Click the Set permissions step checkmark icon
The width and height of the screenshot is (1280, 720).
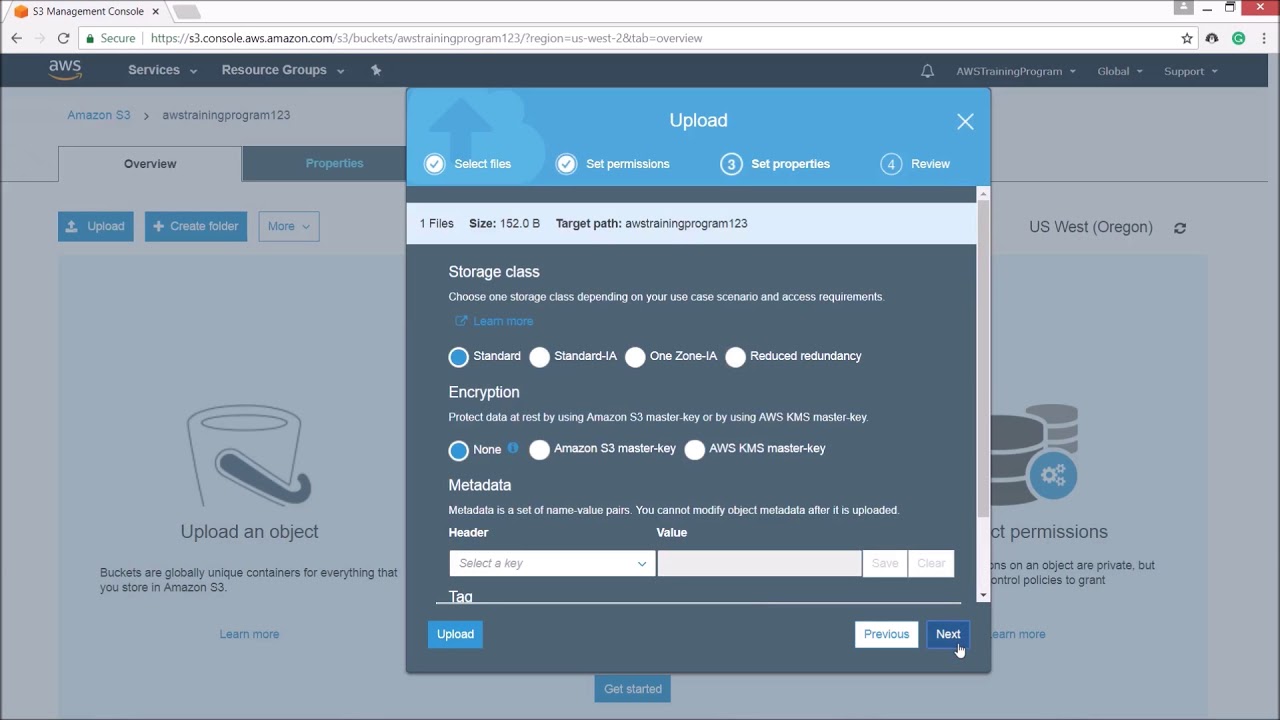[x=566, y=164]
